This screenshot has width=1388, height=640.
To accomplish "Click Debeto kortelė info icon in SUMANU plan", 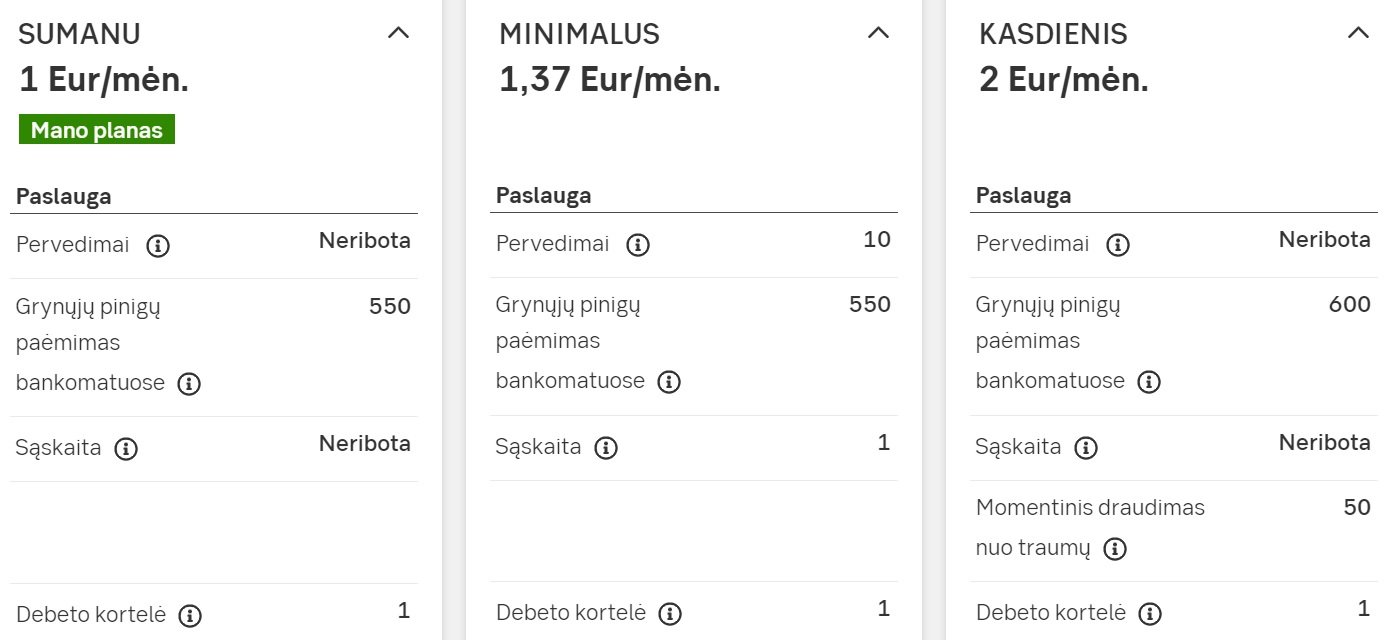I will 190,616.
